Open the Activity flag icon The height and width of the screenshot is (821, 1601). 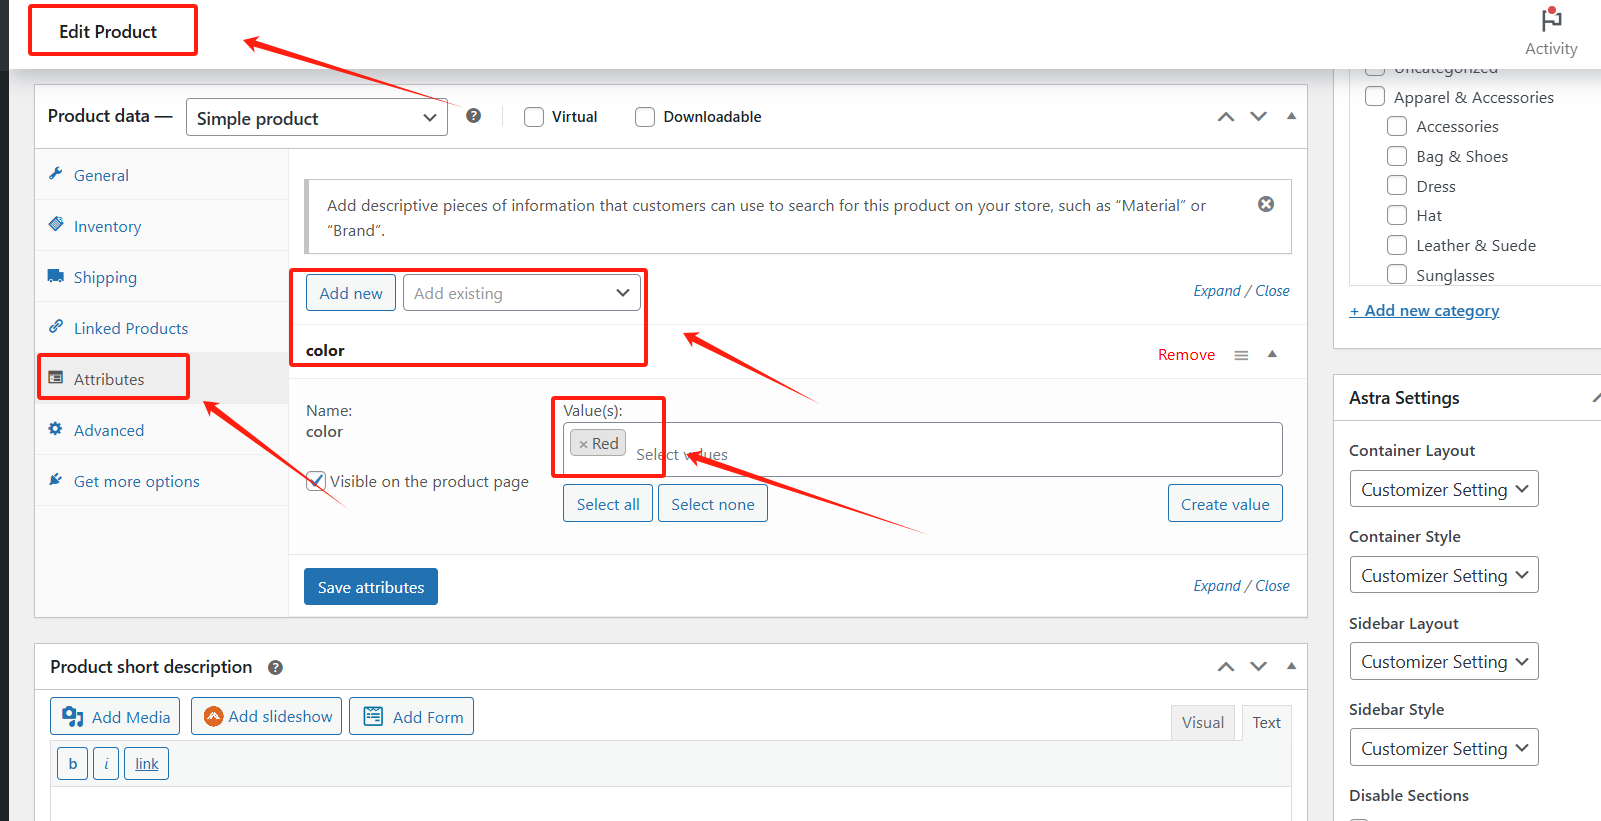tap(1551, 20)
